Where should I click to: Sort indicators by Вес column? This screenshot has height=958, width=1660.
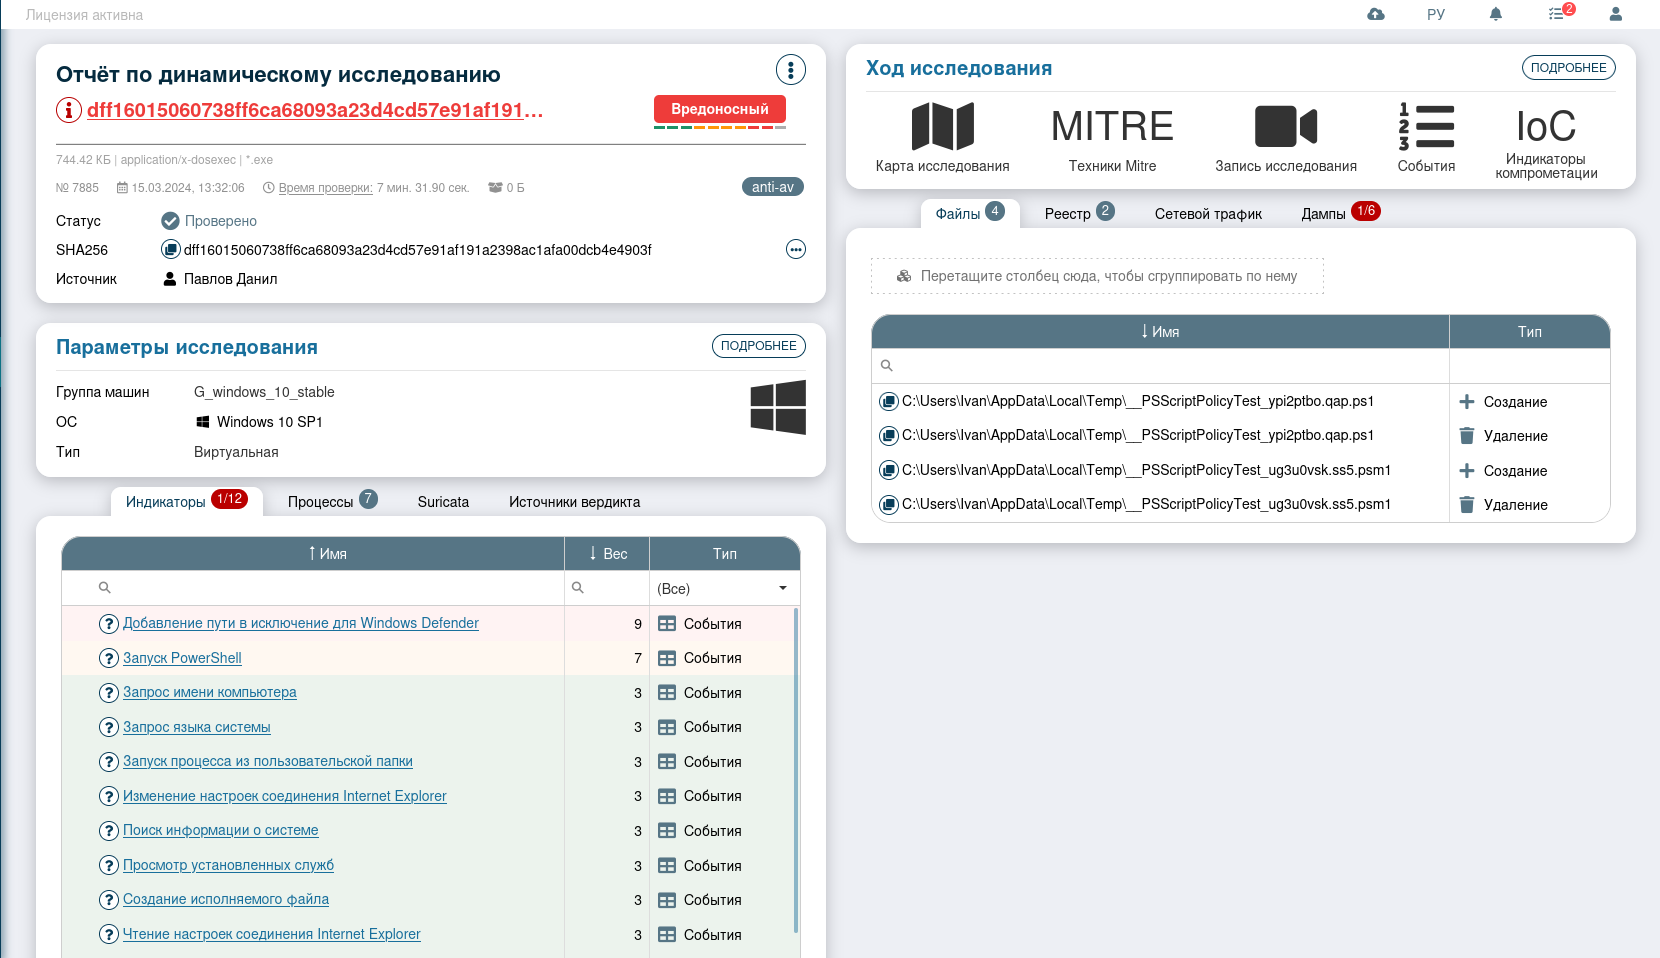tap(607, 554)
